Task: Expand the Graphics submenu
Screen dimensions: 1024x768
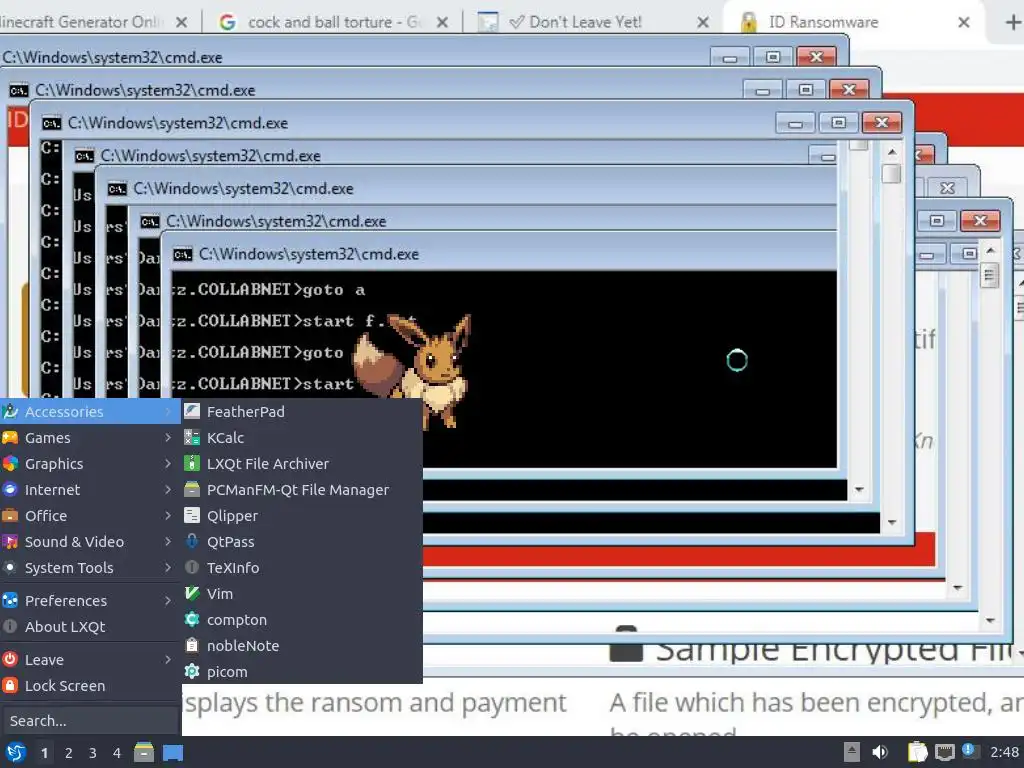Action: coord(90,464)
